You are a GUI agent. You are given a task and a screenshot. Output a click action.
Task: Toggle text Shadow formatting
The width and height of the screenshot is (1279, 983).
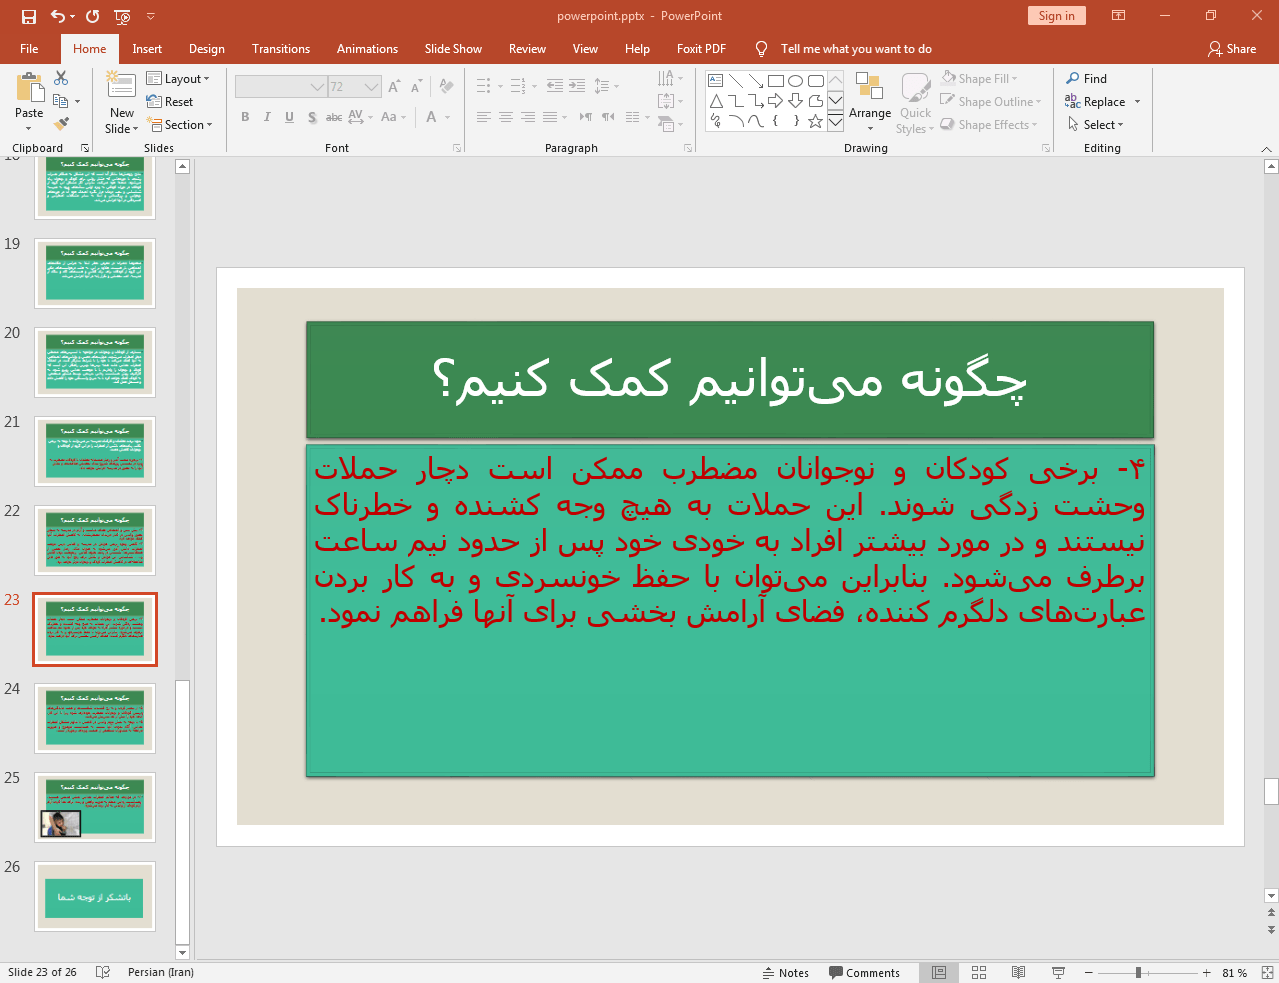click(312, 117)
